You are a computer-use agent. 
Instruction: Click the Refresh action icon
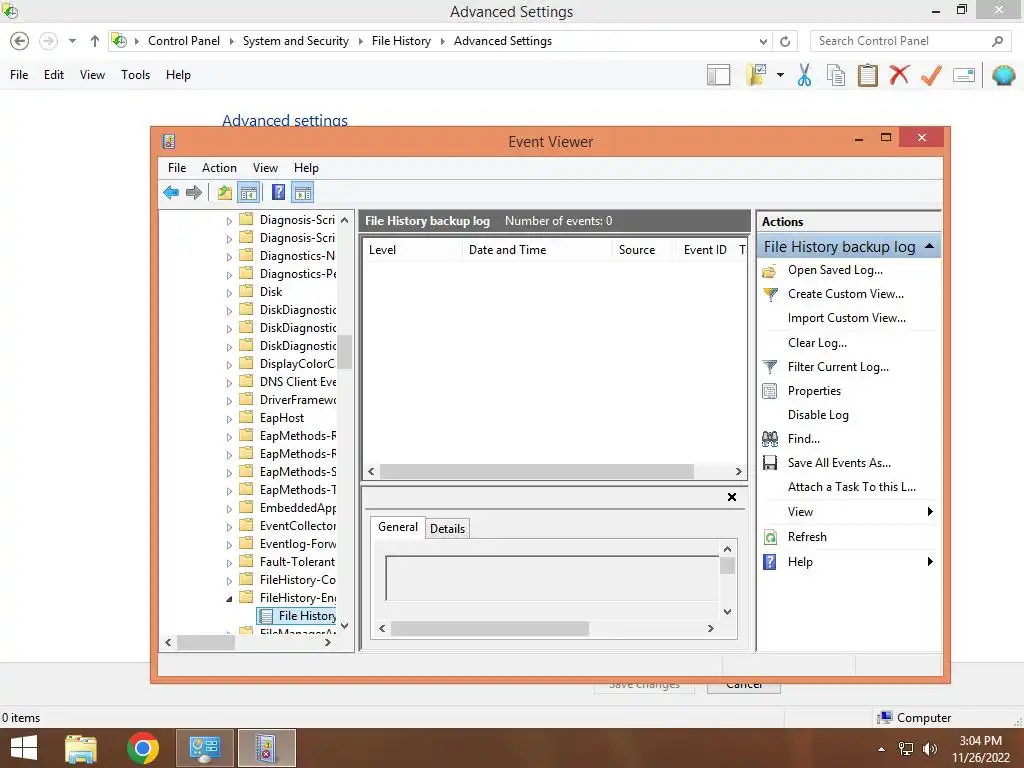pyautogui.click(x=771, y=537)
